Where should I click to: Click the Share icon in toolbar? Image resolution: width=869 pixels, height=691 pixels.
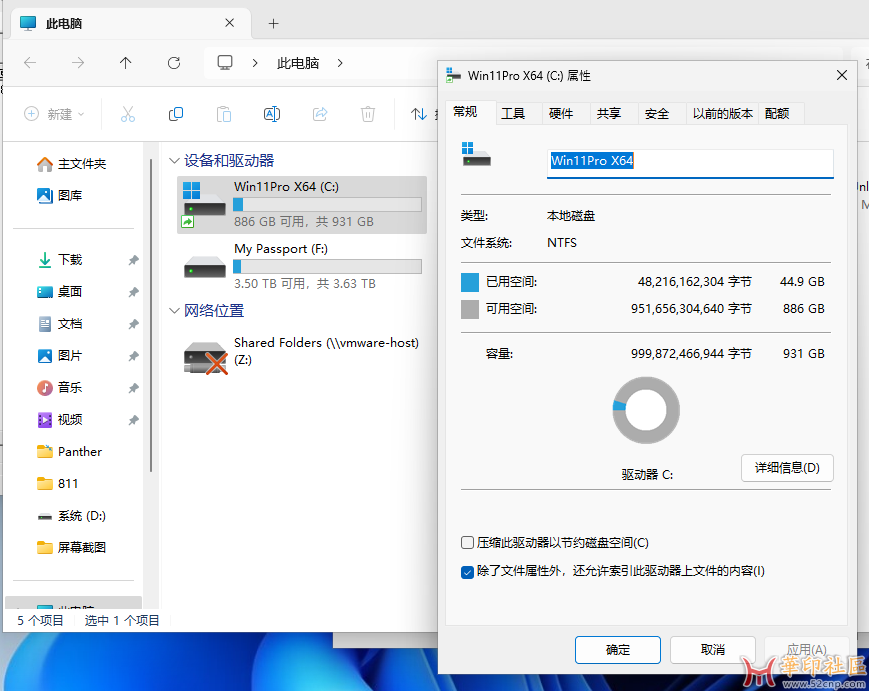(320, 114)
